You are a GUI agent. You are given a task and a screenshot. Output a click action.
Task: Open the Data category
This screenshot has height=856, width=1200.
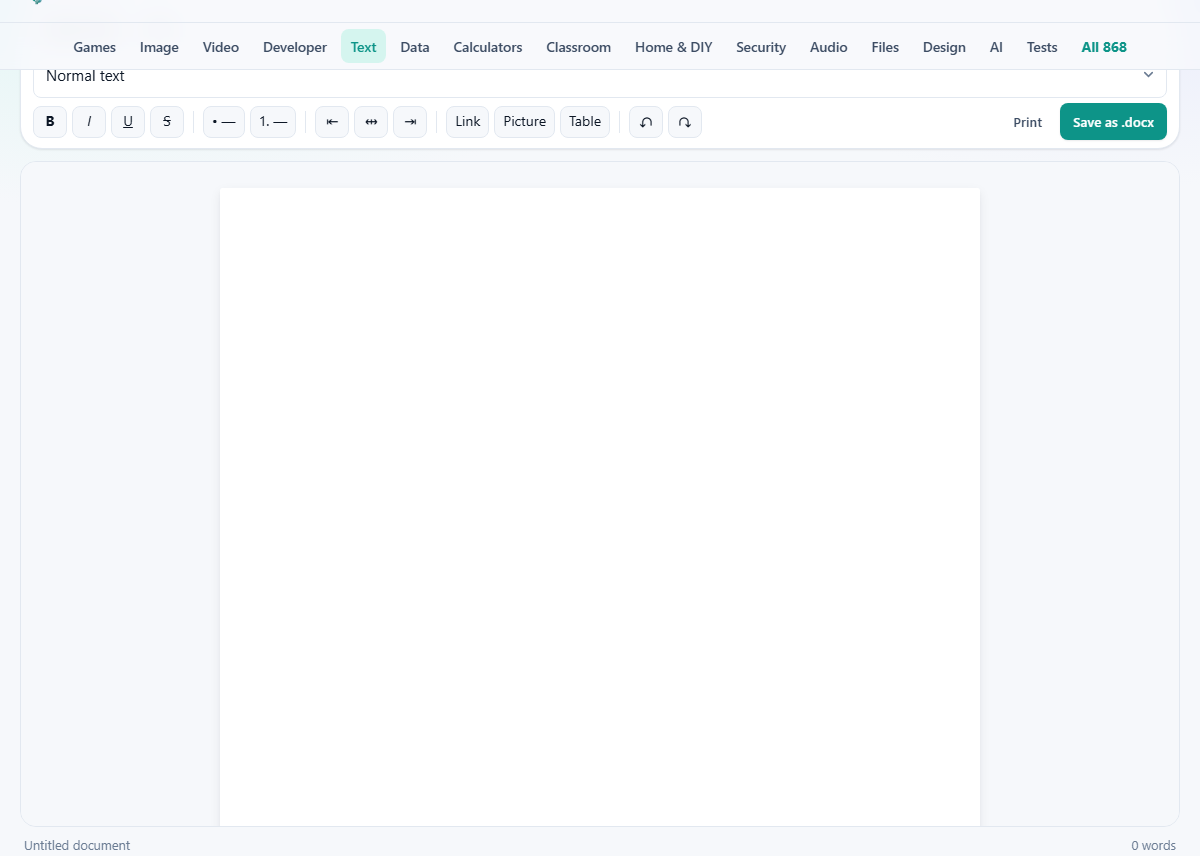pos(415,47)
